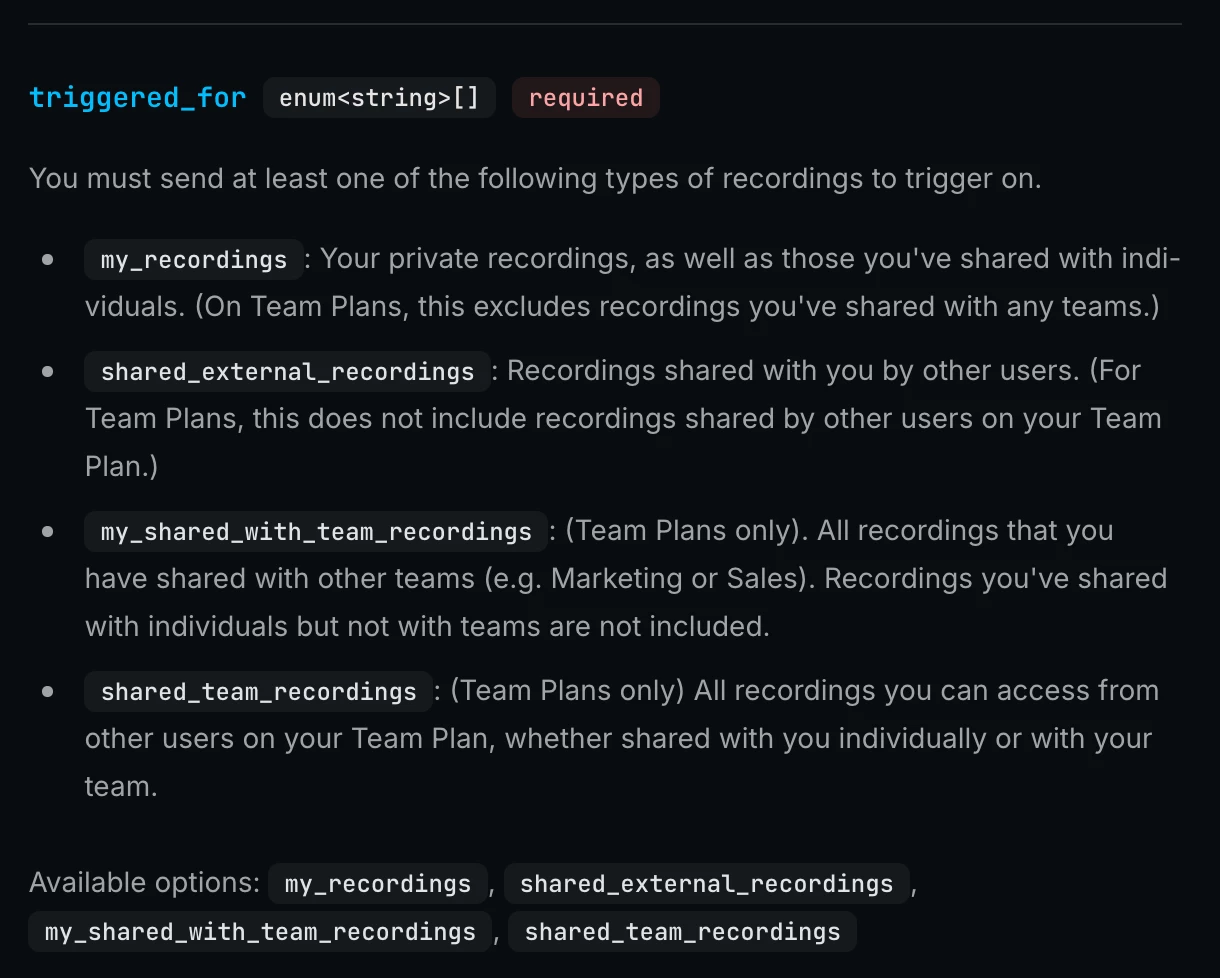1220x978 pixels.
Task: Click the horizontal divider line at top
Action: (x=604, y=23)
